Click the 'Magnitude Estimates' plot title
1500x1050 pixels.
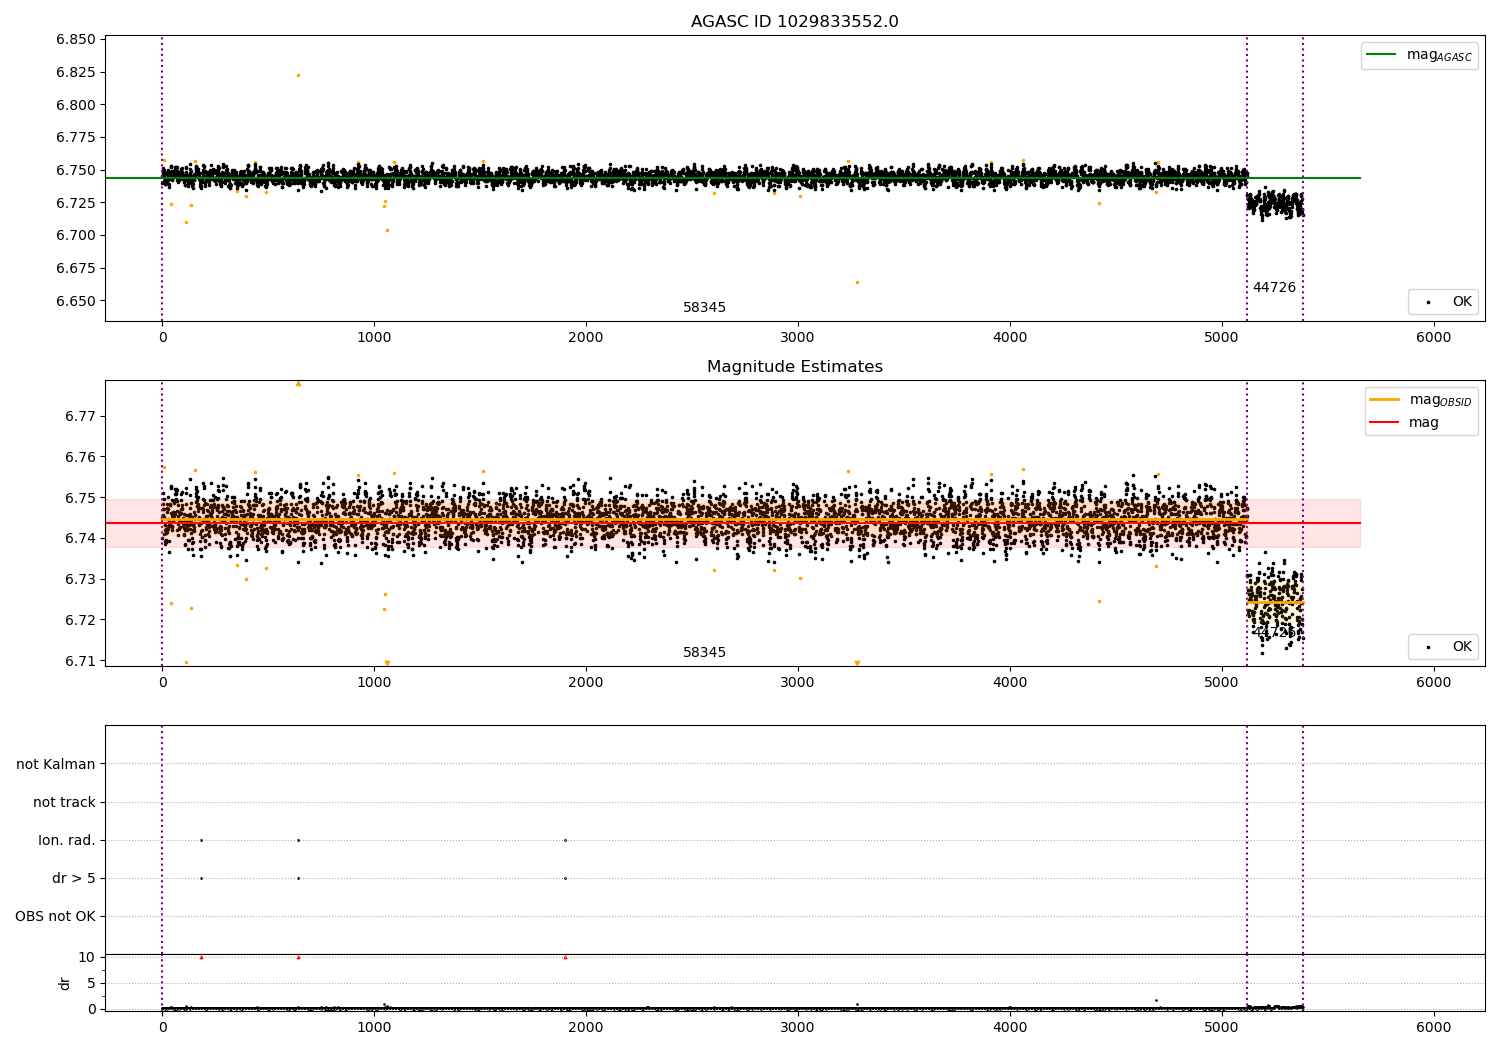[794, 367]
